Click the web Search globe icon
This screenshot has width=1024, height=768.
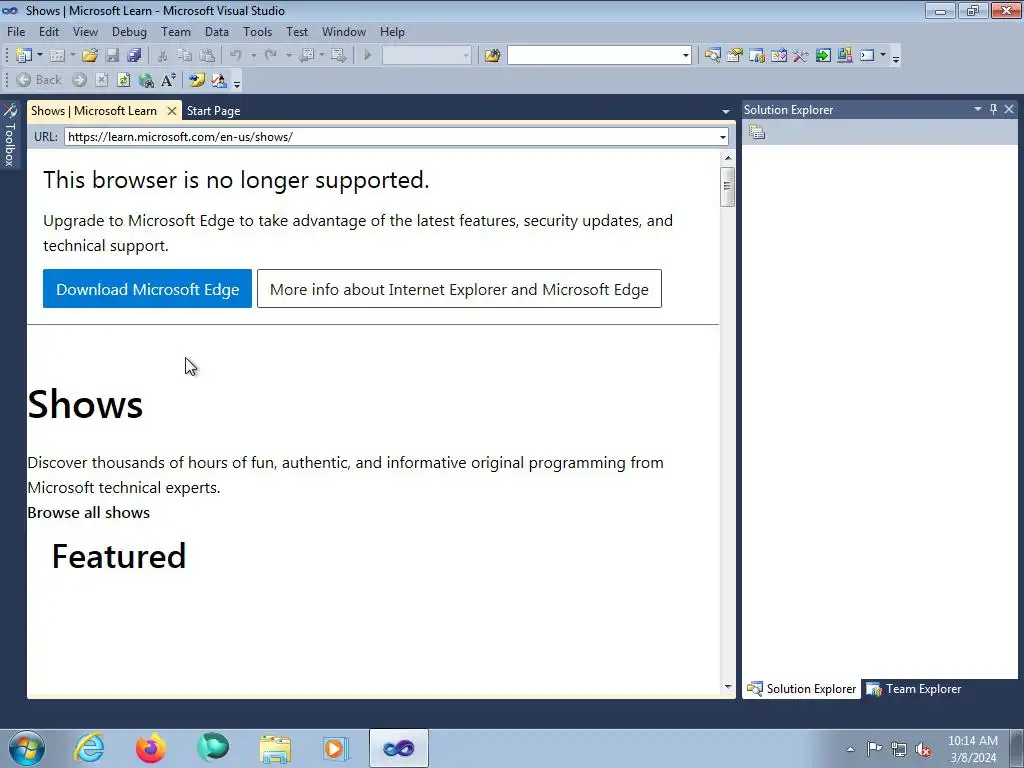(x=146, y=80)
